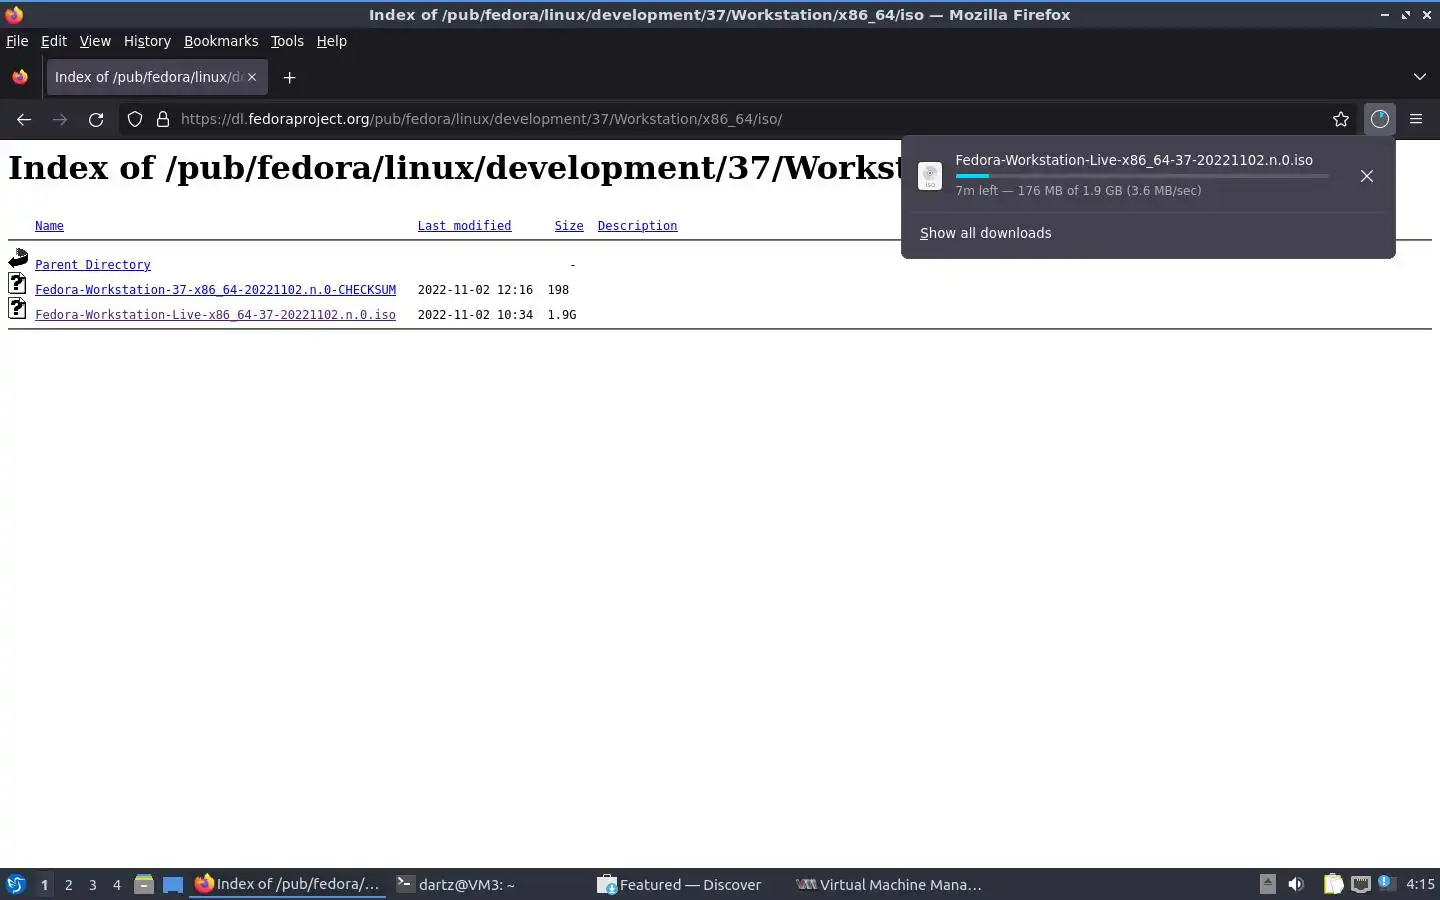Expand the system tray hidden icons arrow
Image resolution: width=1440 pixels, height=900 pixels.
pos(1267,884)
